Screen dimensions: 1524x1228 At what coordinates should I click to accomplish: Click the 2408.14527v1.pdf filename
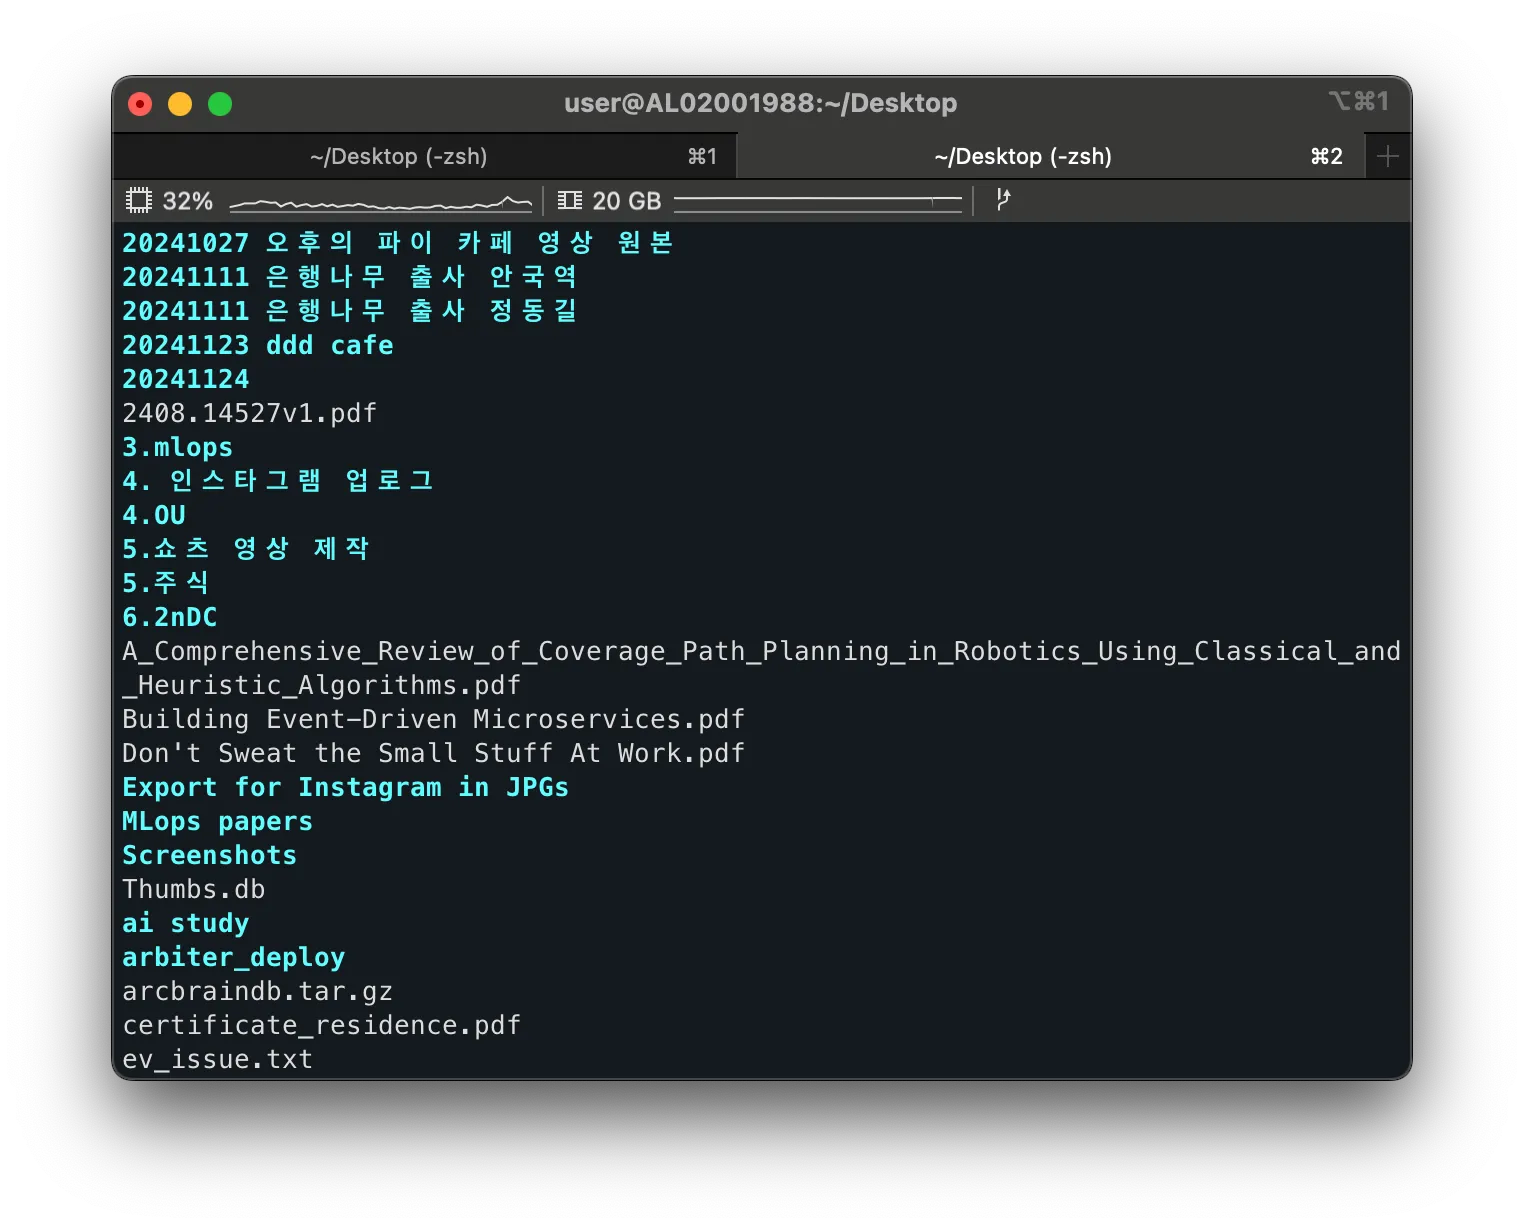[x=250, y=412]
